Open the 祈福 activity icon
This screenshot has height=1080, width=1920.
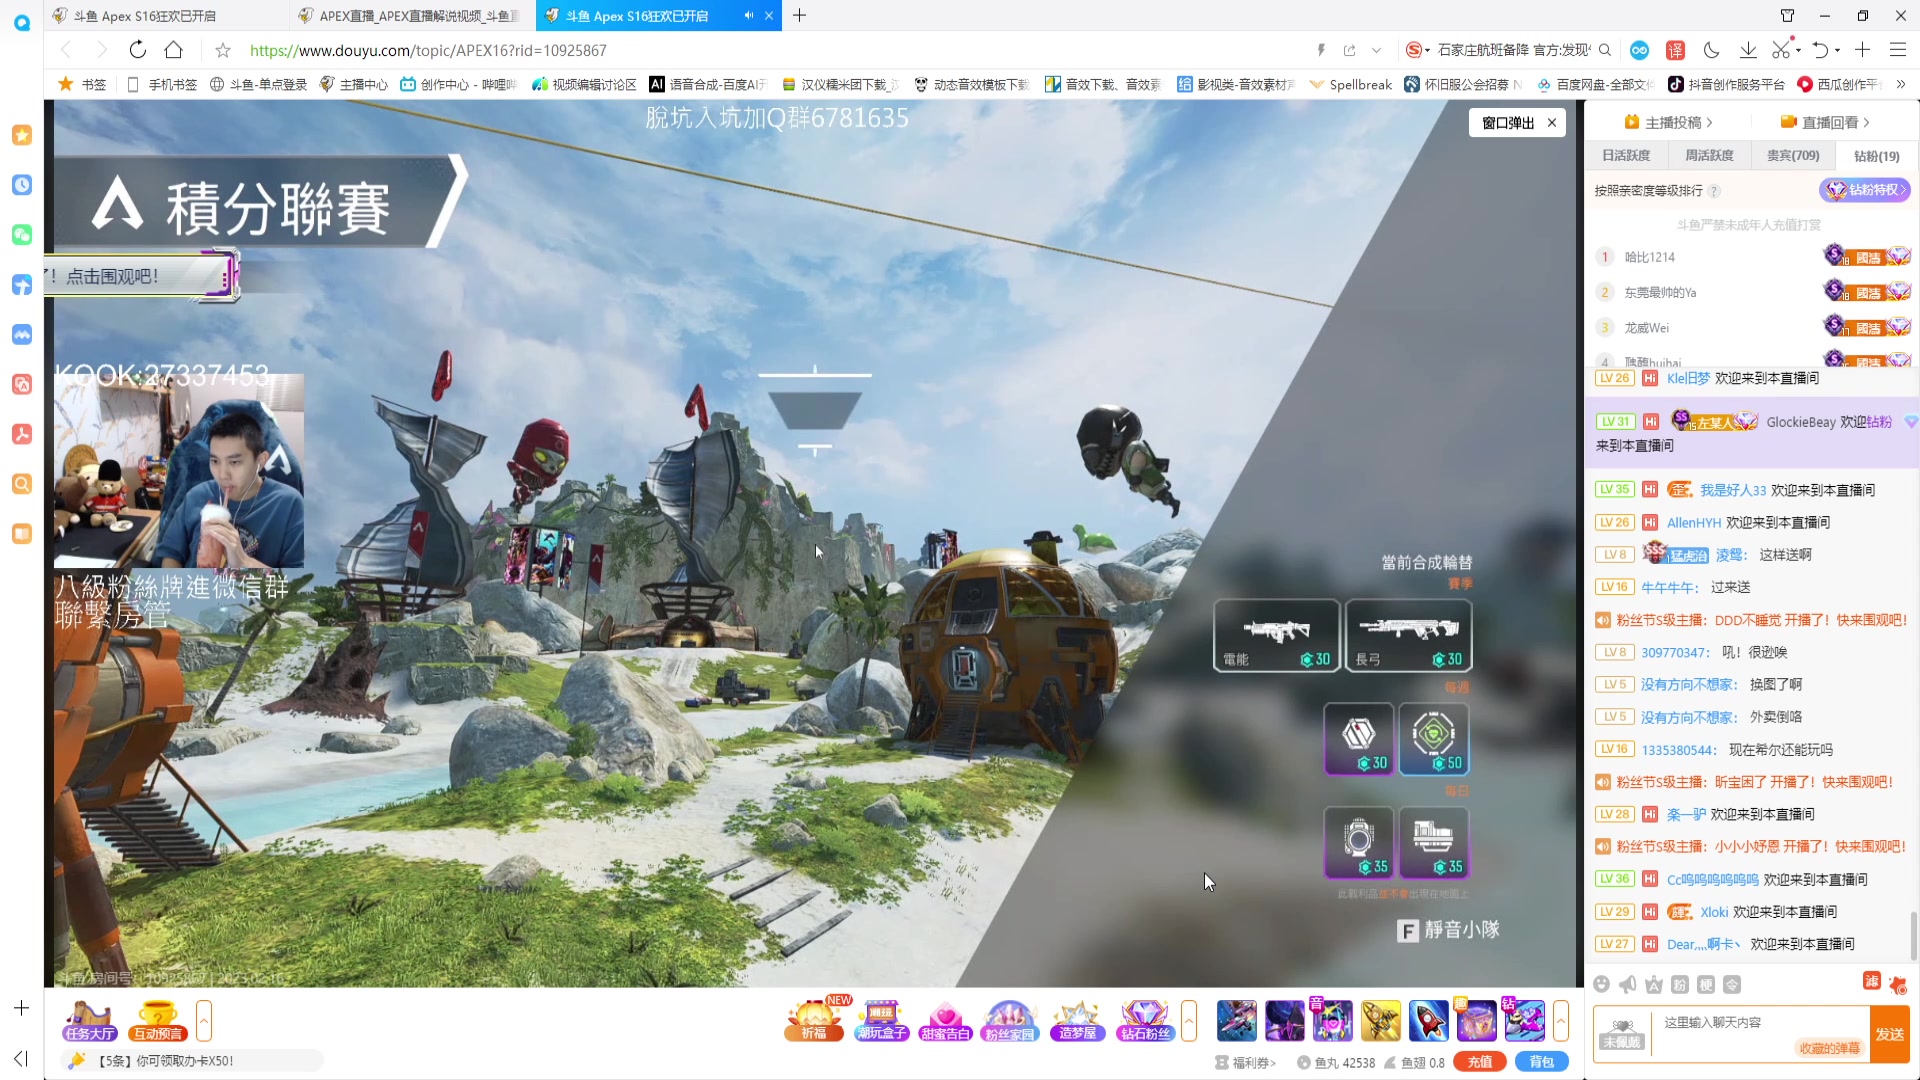[814, 1020]
